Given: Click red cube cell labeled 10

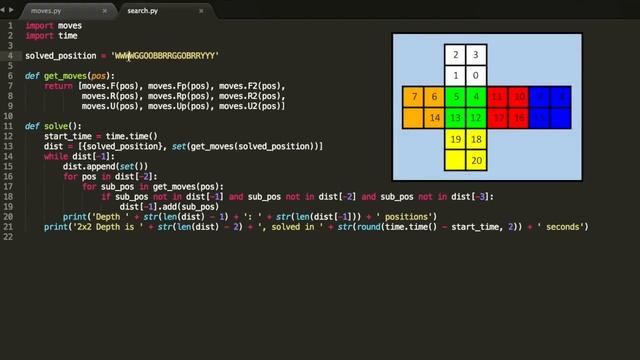Looking at the screenshot, I should point(518,97).
